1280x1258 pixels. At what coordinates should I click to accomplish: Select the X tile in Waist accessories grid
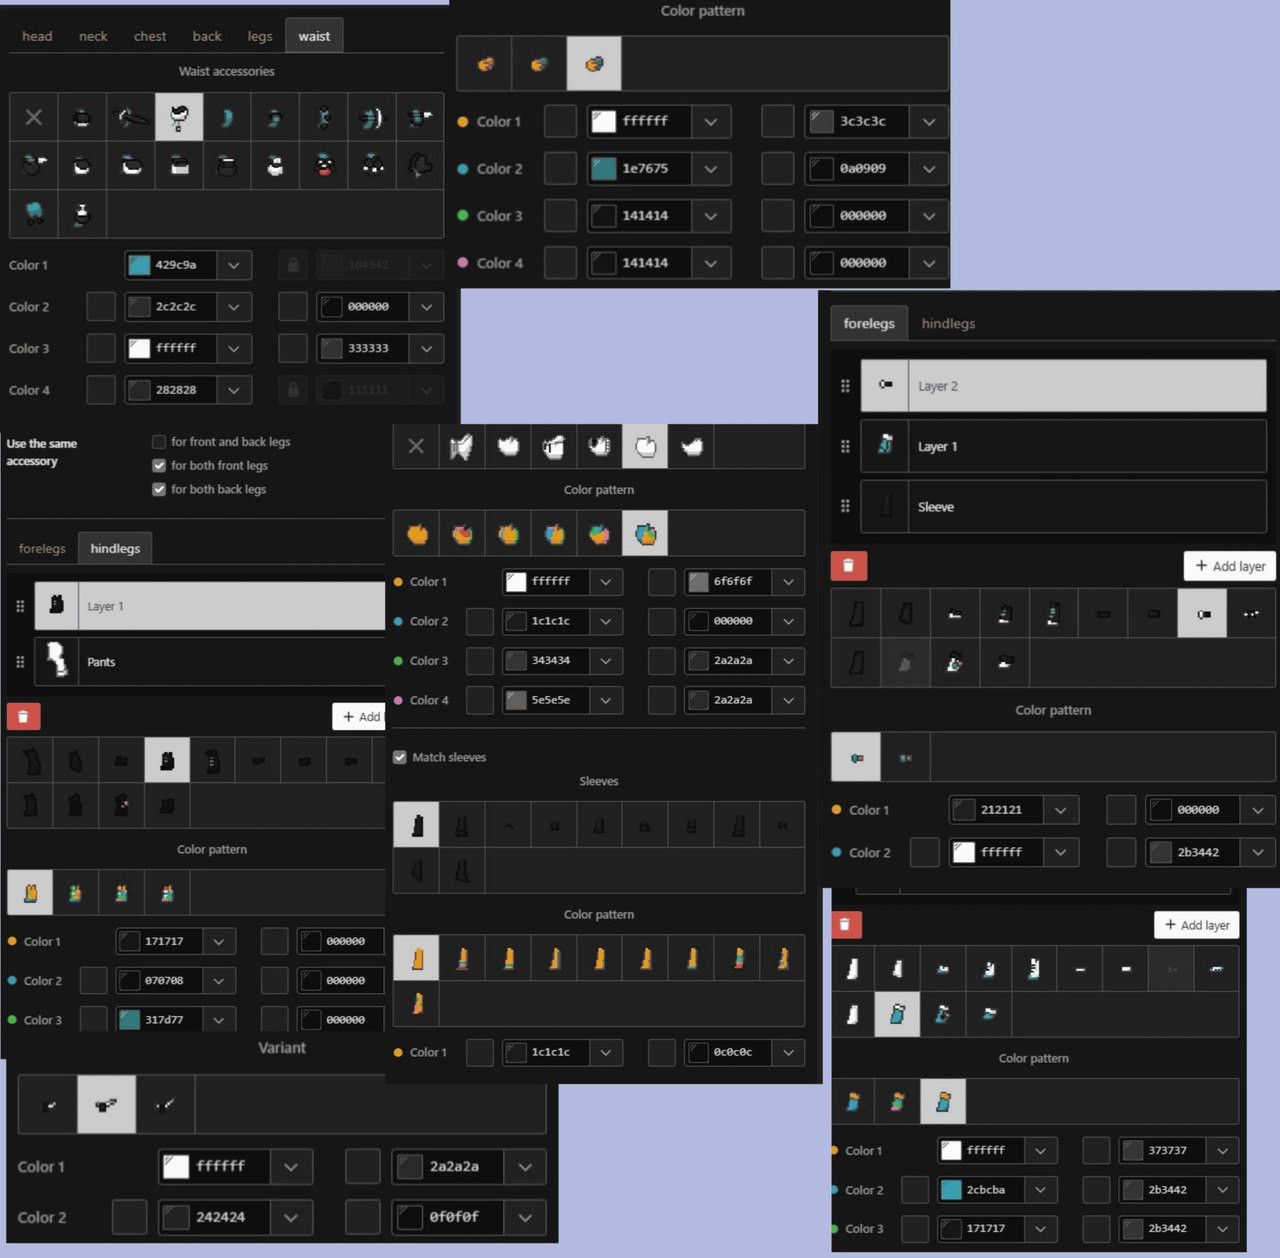(x=34, y=118)
